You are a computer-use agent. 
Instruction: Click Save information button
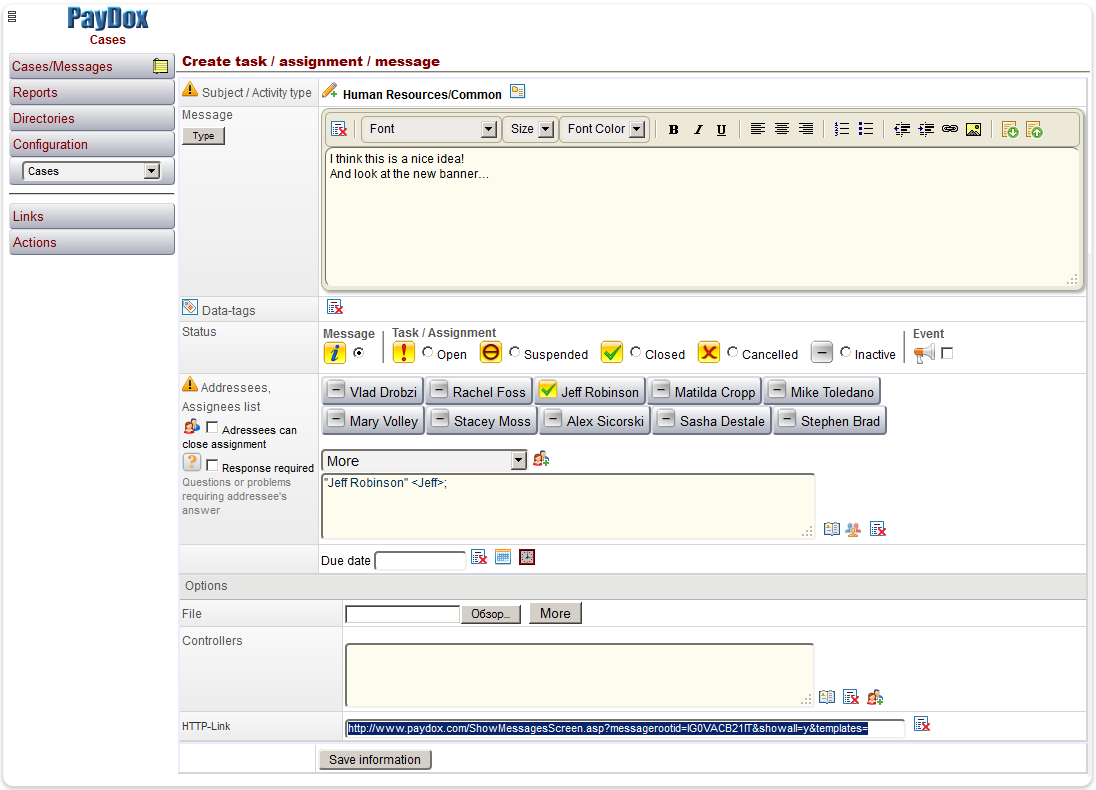click(375, 759)
